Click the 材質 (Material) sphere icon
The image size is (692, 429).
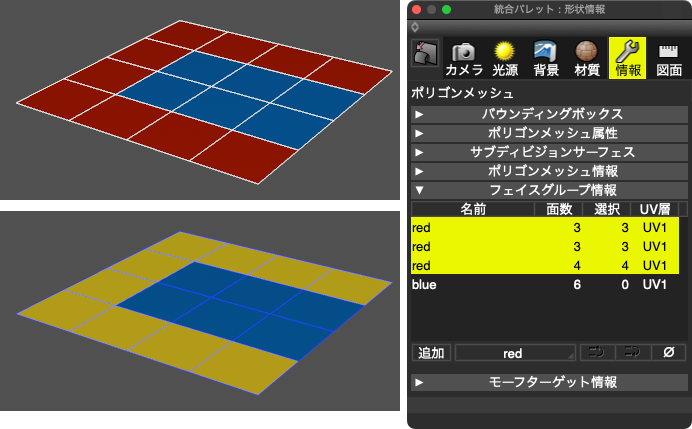pos(587,58)
